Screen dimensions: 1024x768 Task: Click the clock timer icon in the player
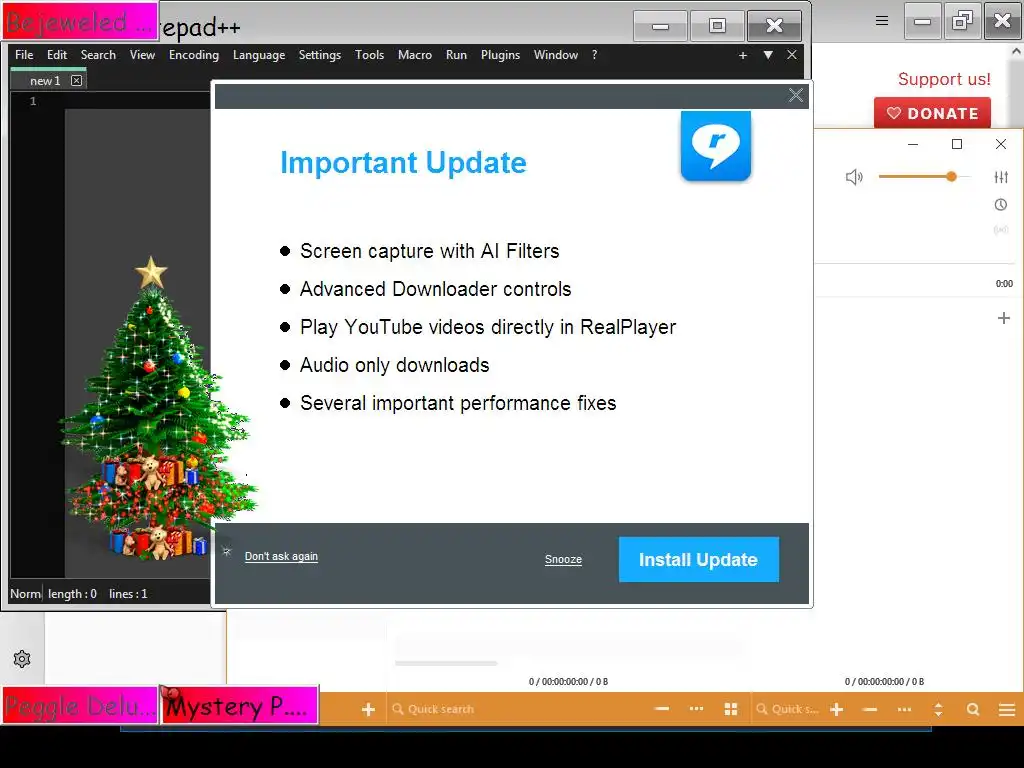[1000, 205]
